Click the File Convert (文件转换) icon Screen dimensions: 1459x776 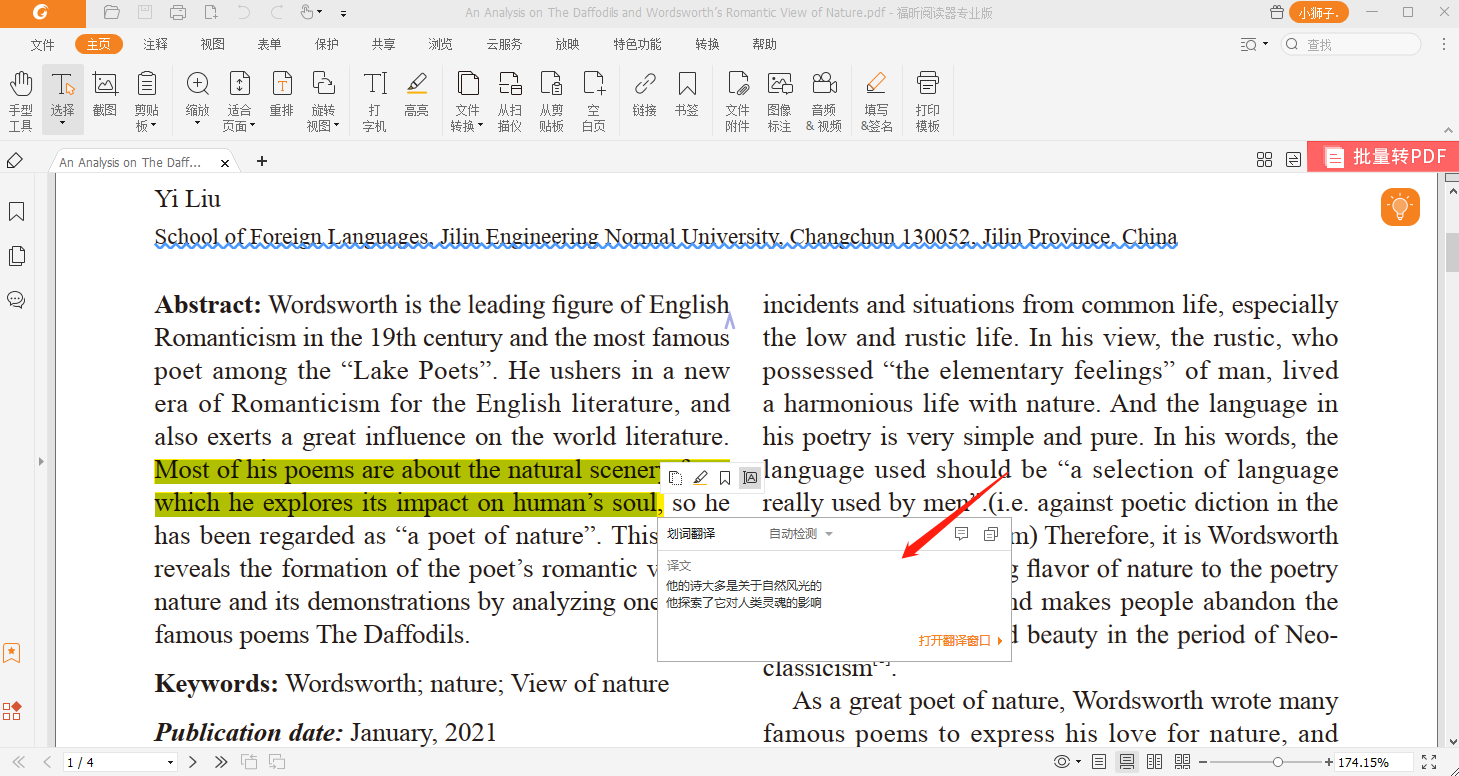(467, 84)
